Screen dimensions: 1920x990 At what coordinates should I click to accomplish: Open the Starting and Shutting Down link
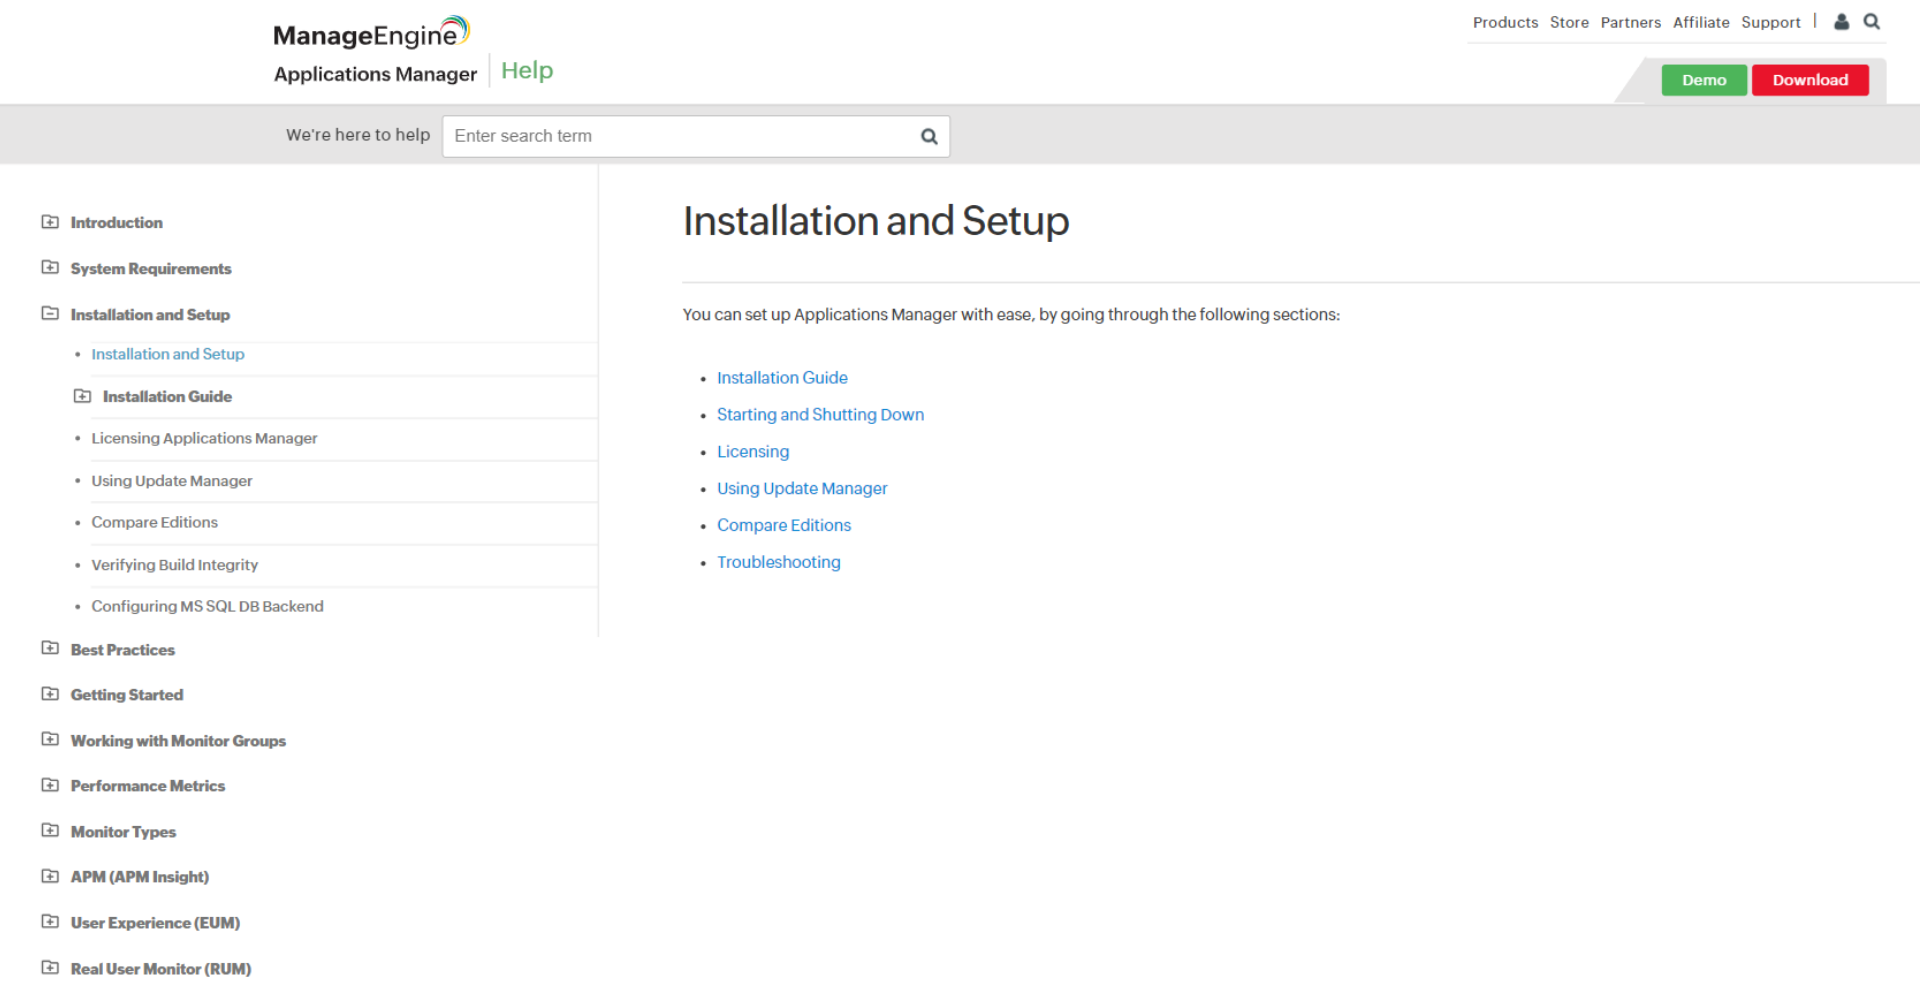pyautogui.click(x=820, y=415)
